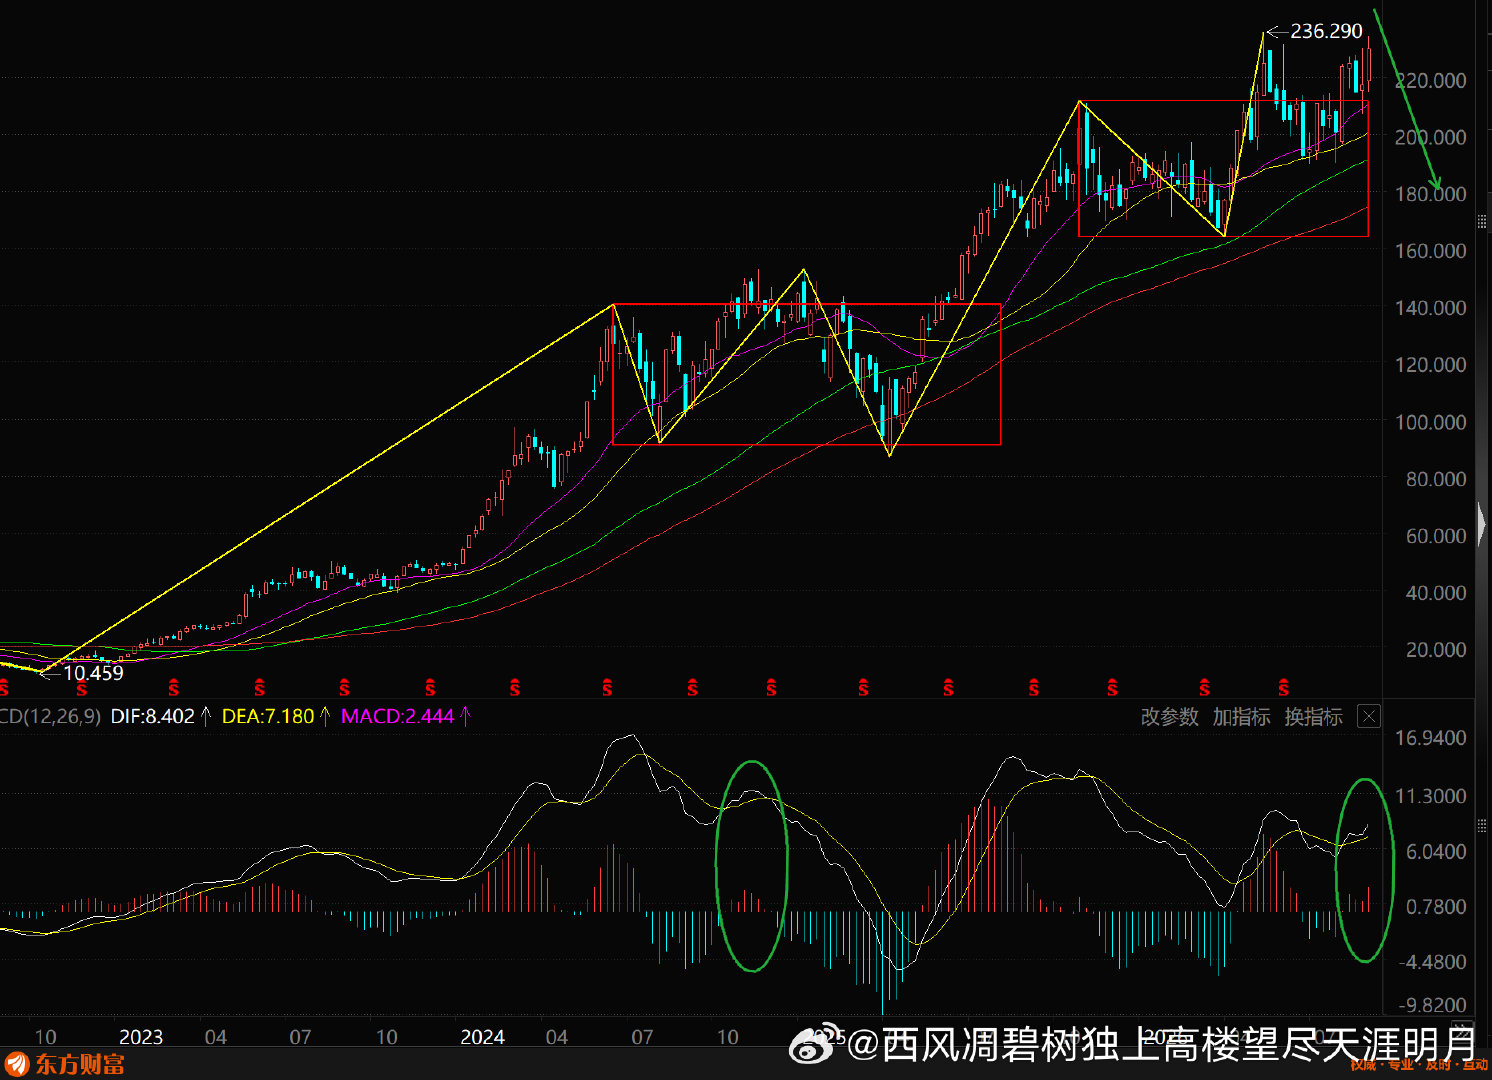The width and height of the screenshot is (1492, 1080).
Task: Click 换指标 to switch indicator
Action: (1314, 717)
